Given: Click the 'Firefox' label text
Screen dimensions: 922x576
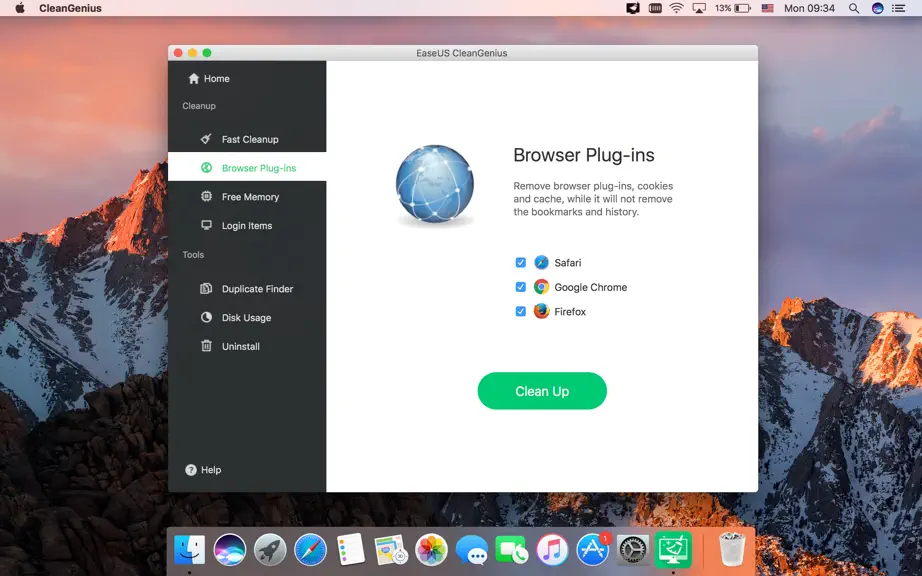Looking at the screenshot, I should coord(570,312).
